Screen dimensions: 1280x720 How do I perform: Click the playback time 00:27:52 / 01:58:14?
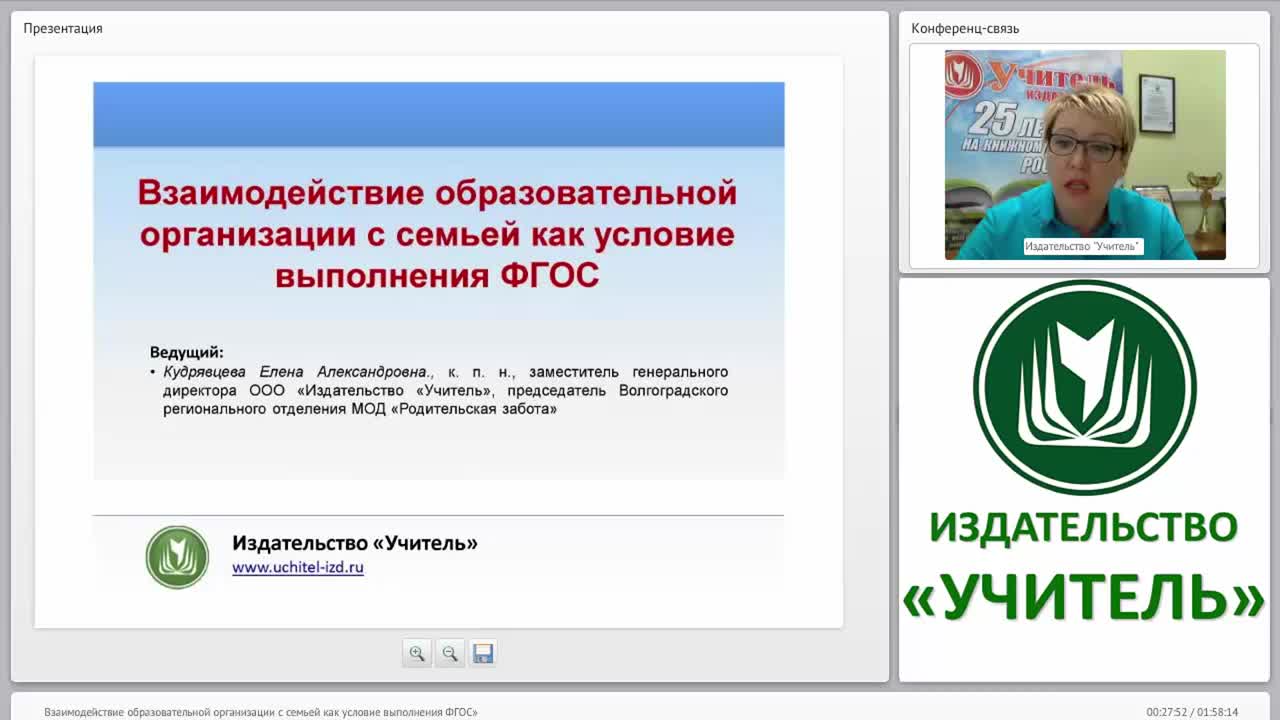(x=1192, y=712)
